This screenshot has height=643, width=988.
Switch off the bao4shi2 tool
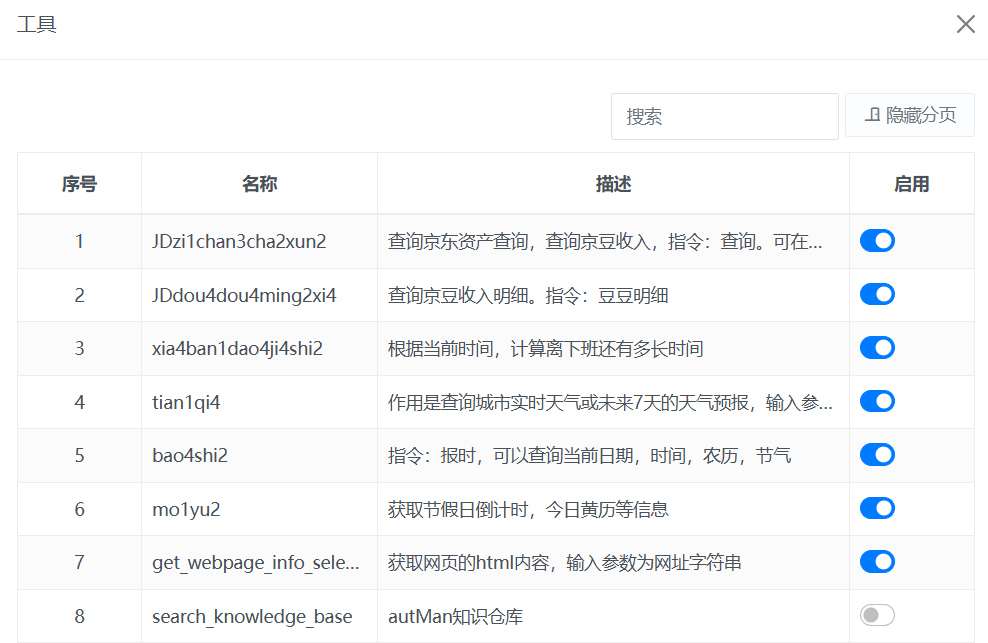pyautogui.click(x=877, y=455)
